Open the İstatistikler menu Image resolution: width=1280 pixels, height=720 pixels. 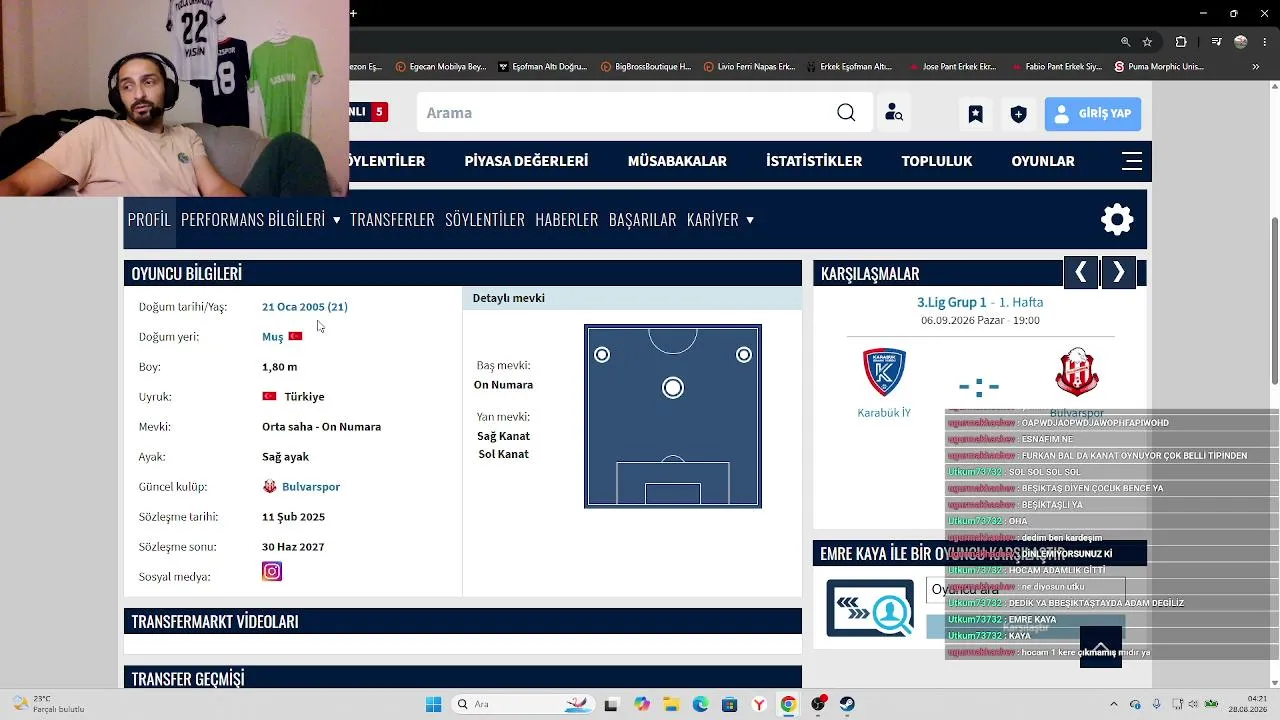pyautogui.click(x=814, y=161)
